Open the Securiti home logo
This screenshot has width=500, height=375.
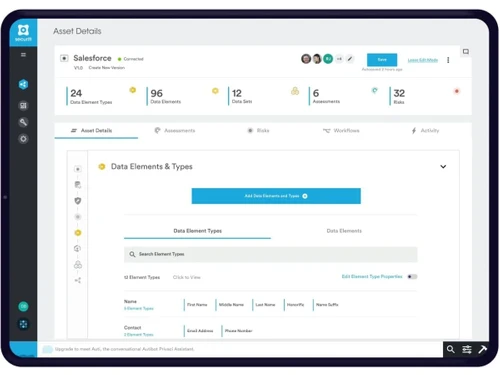(23, 32)
